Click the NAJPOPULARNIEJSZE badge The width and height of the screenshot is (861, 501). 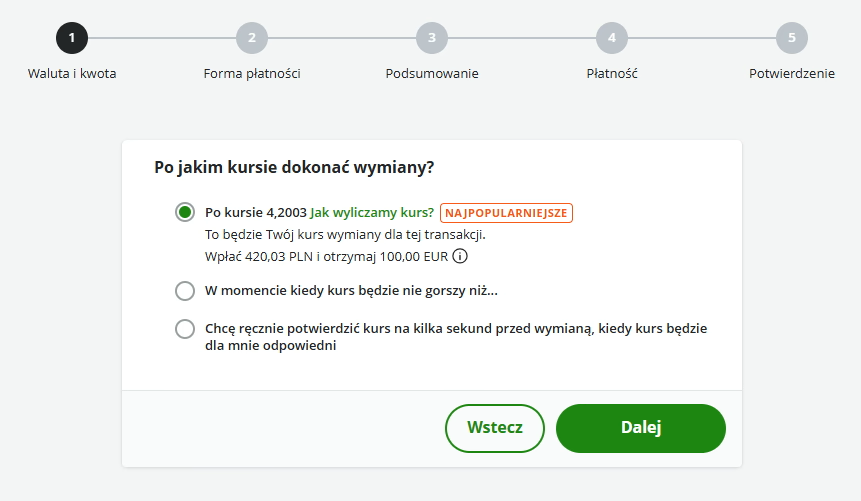(x=506, y=213)
